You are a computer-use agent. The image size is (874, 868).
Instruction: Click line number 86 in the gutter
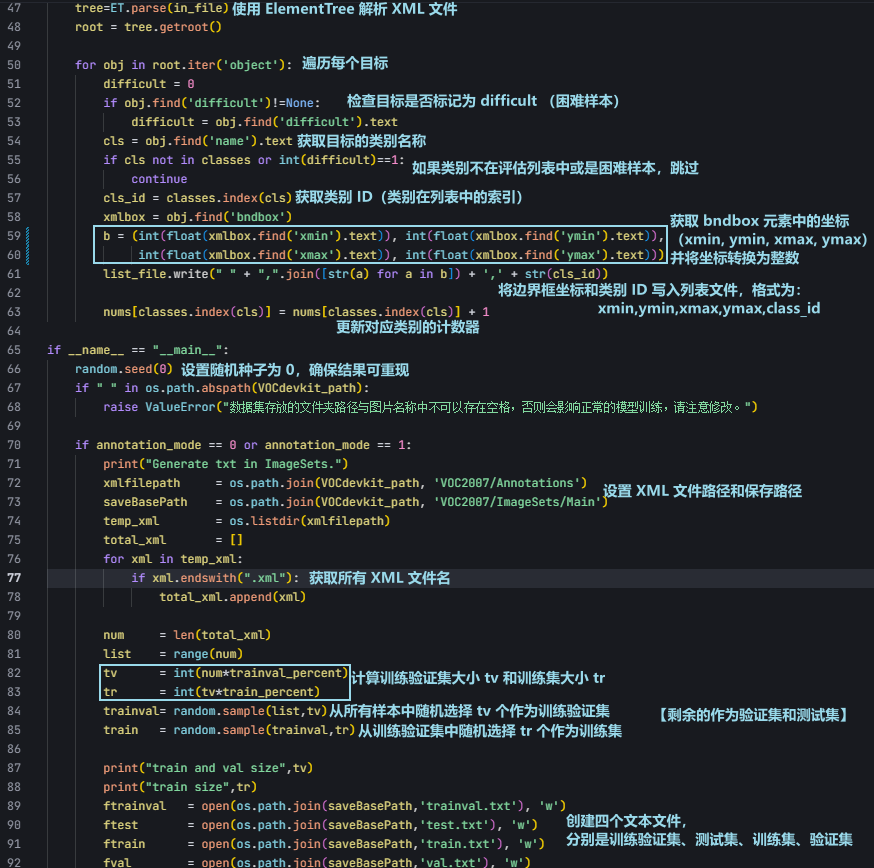(x=14, y=748)
